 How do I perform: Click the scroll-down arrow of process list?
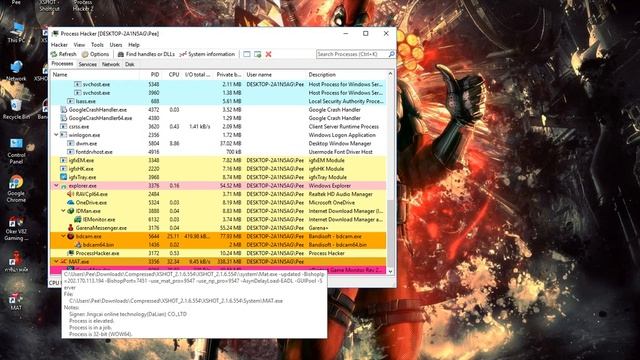pyautogui.click(x=390, y=271)
